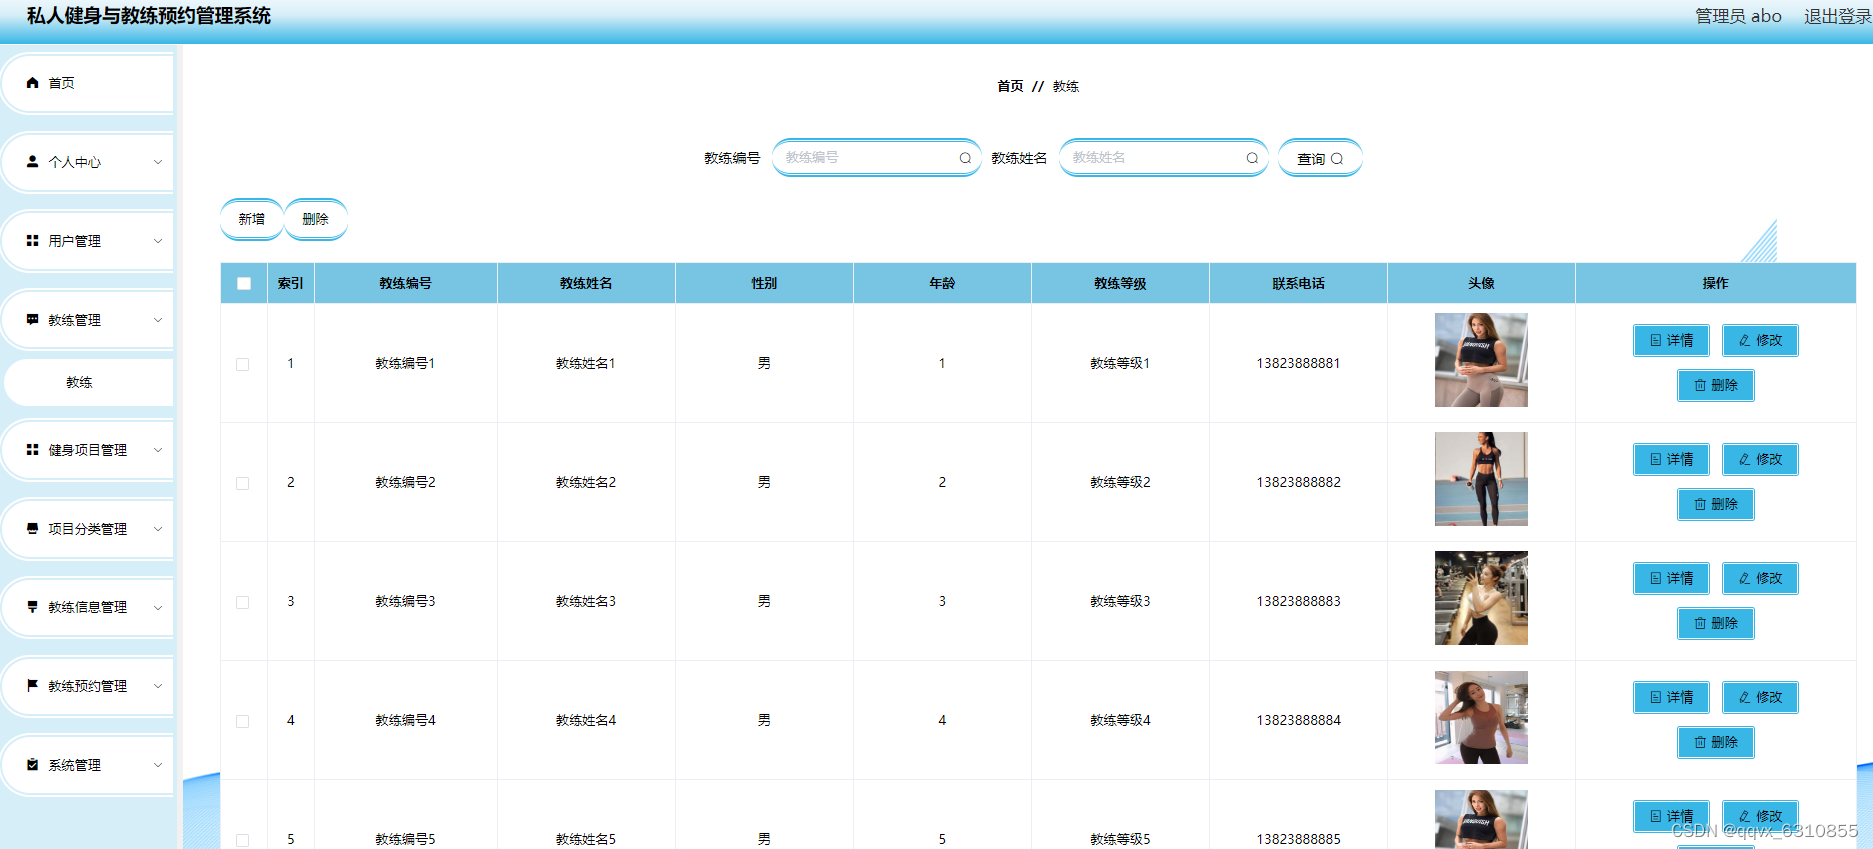Open avatar thumbnail for 教练姓名2
The height and width of the screenshot is (849, 1873).
pos(1481,479)
